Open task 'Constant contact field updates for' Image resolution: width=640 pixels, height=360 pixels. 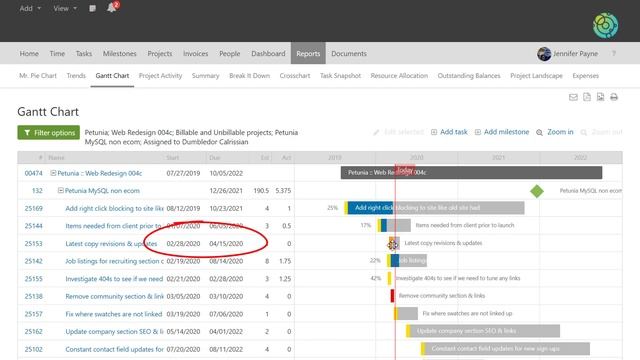[x=114, y=349]
